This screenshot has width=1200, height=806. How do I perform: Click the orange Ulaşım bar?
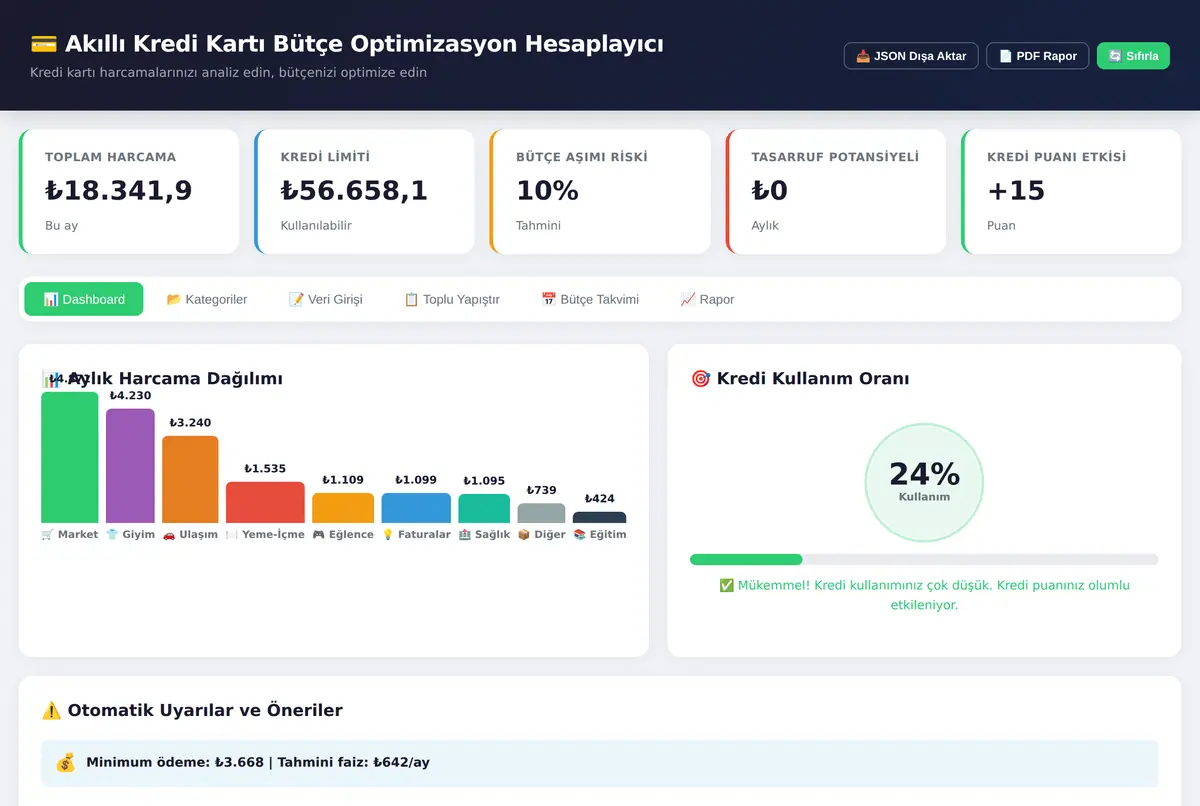click(190, 479)
